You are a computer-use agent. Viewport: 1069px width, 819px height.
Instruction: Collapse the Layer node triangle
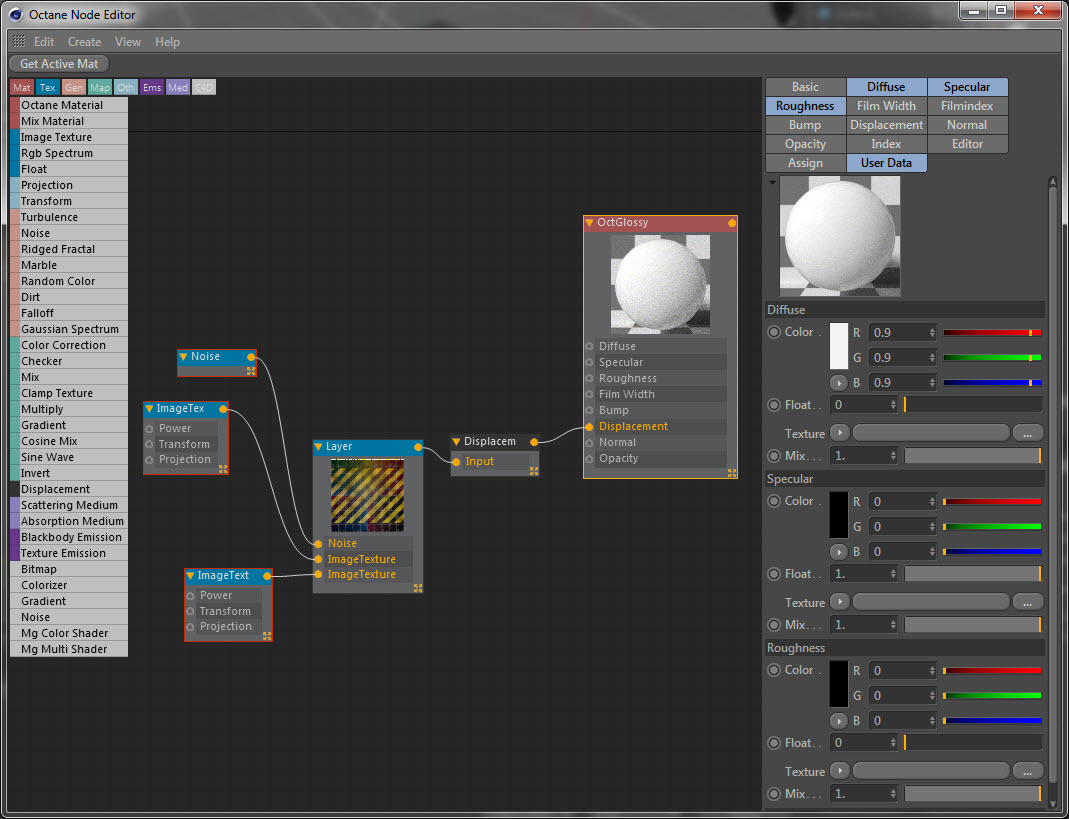[318, 447]
